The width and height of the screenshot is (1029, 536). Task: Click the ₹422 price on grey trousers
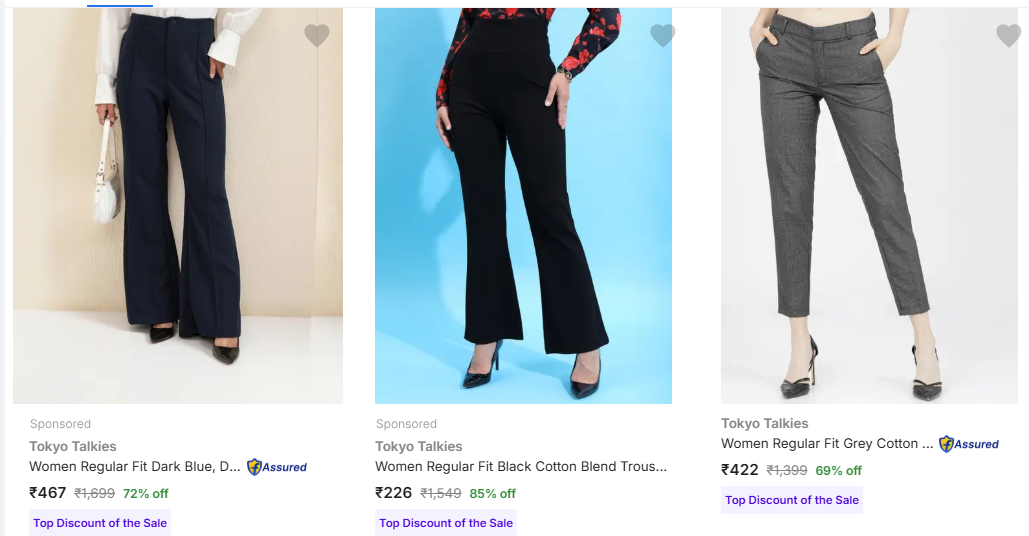740,470
